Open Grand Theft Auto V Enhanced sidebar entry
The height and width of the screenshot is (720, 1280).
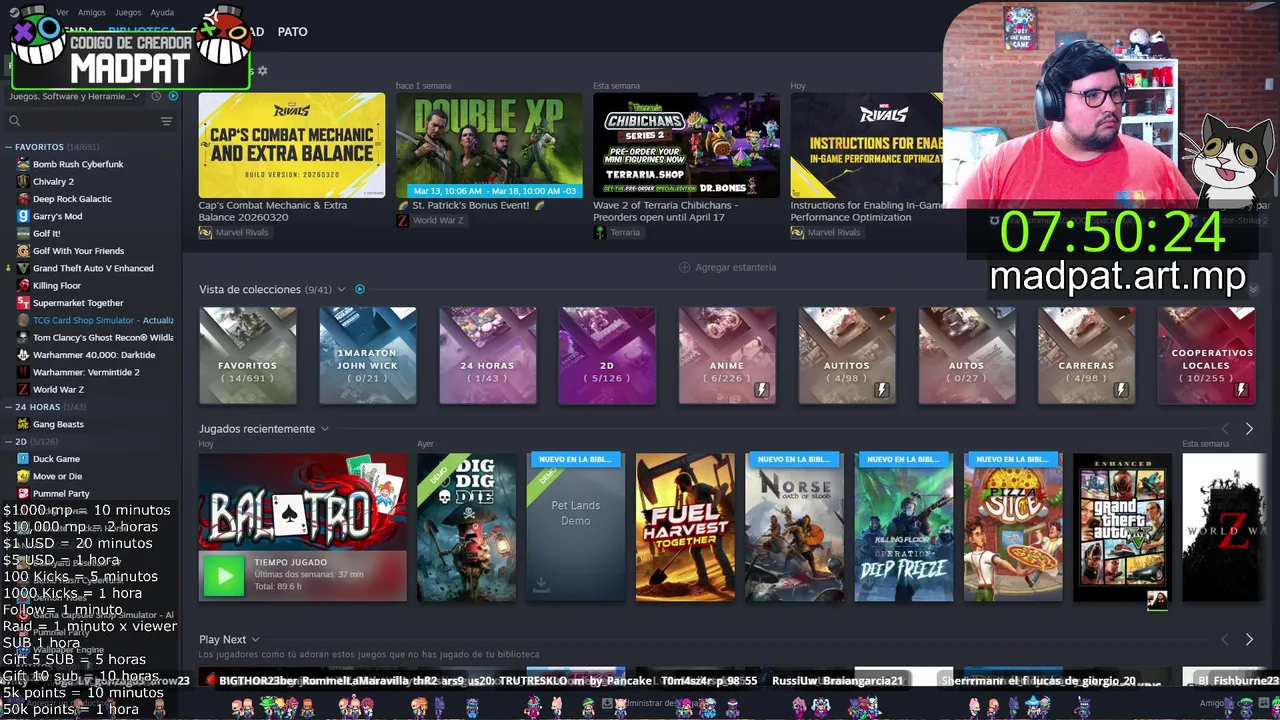(x=93, y=268)
